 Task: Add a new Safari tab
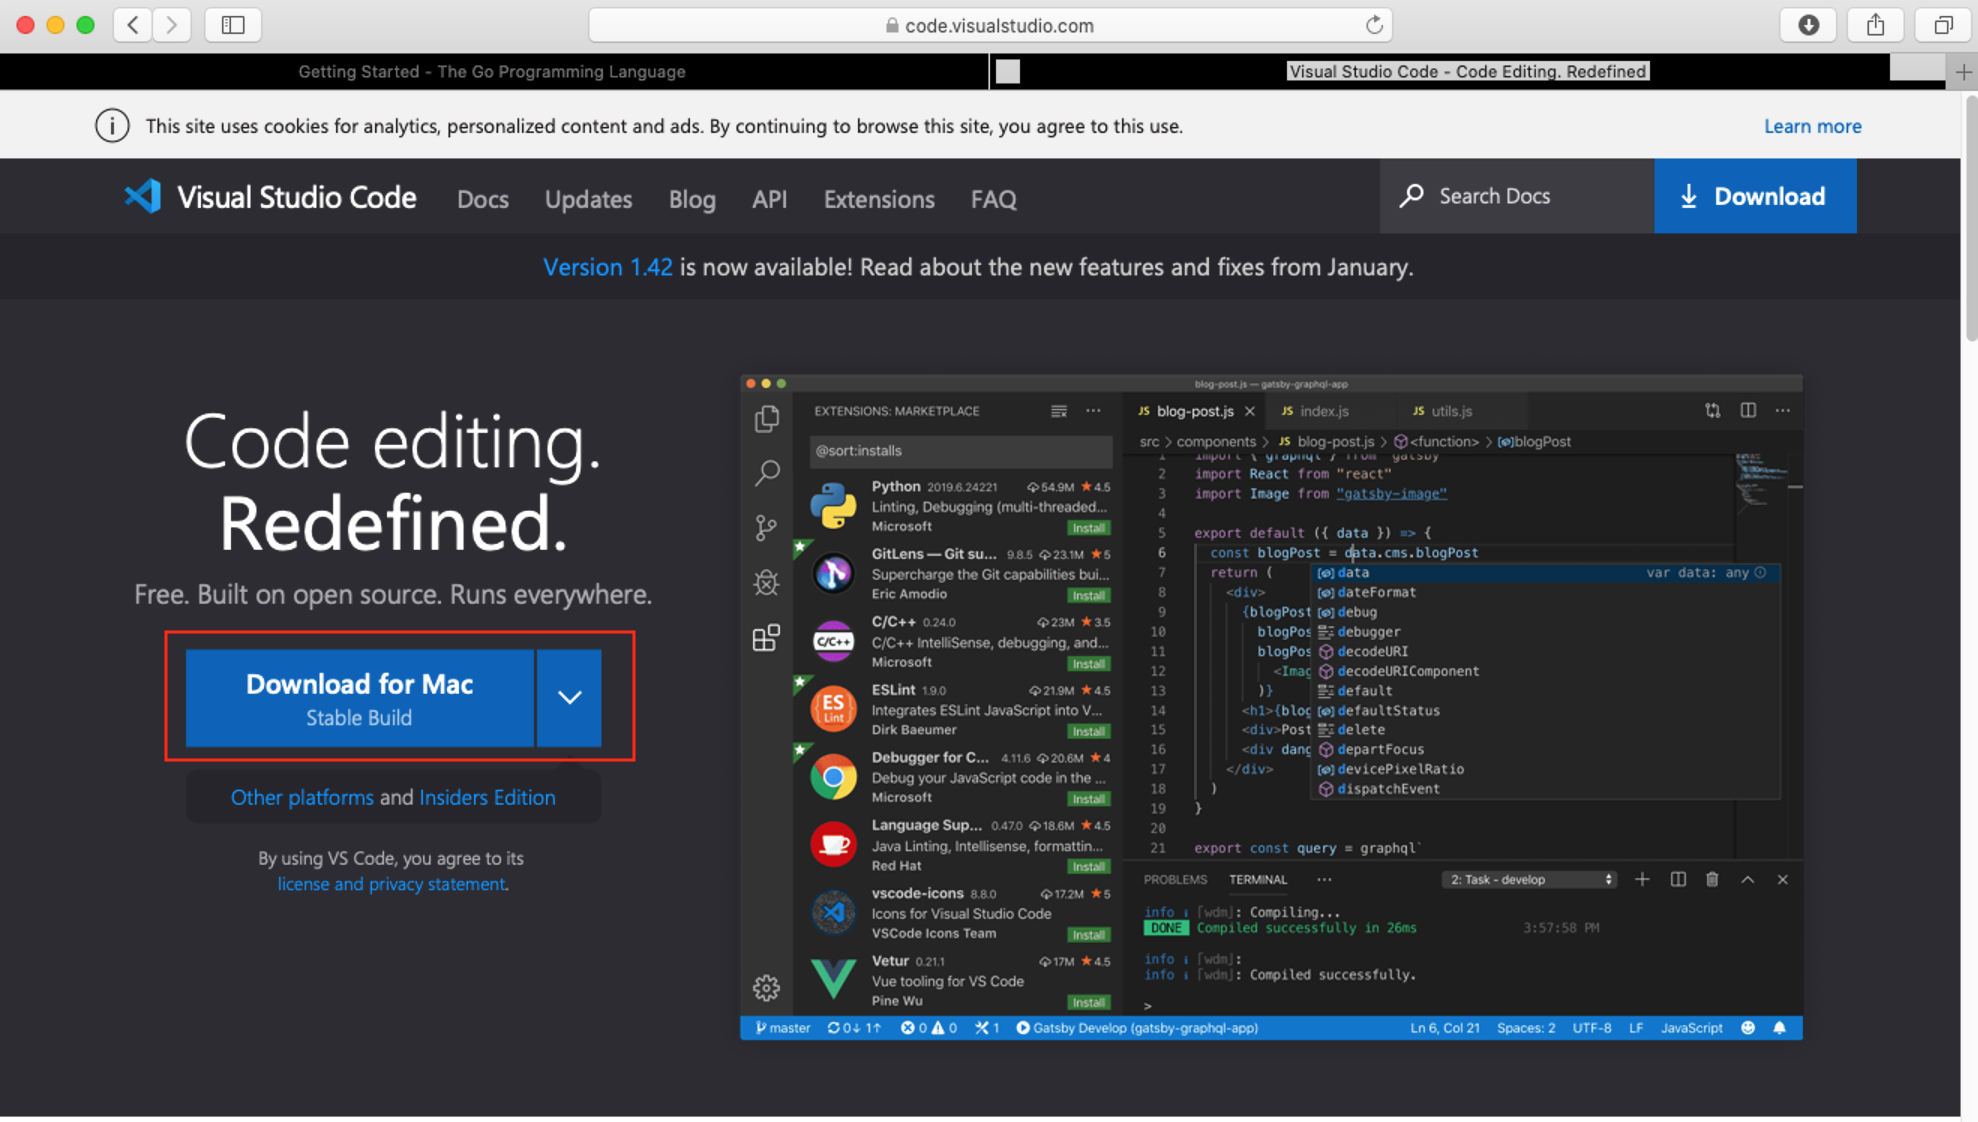pos(1963,72)
